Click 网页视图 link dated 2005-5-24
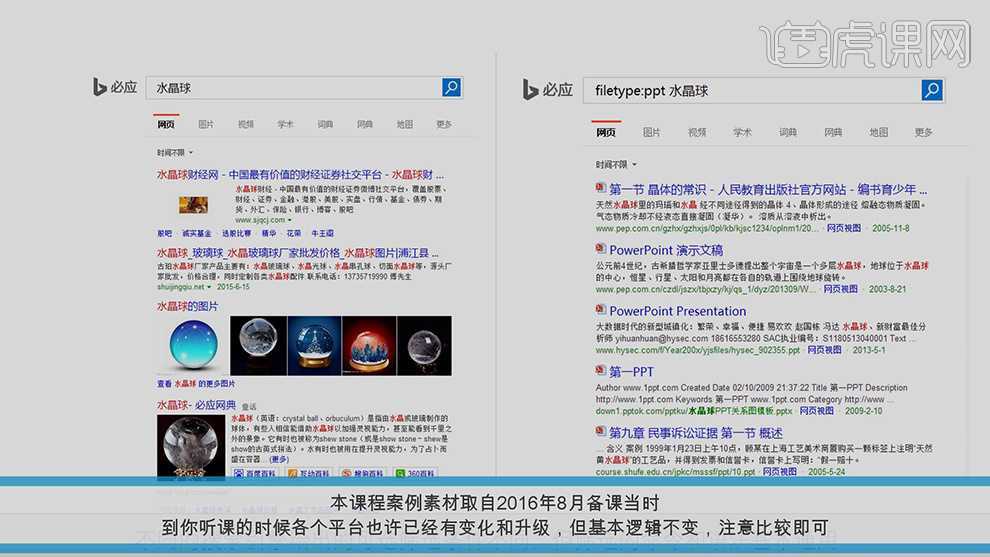The width and height of the screenshot is (990, 557). point(780,471)
